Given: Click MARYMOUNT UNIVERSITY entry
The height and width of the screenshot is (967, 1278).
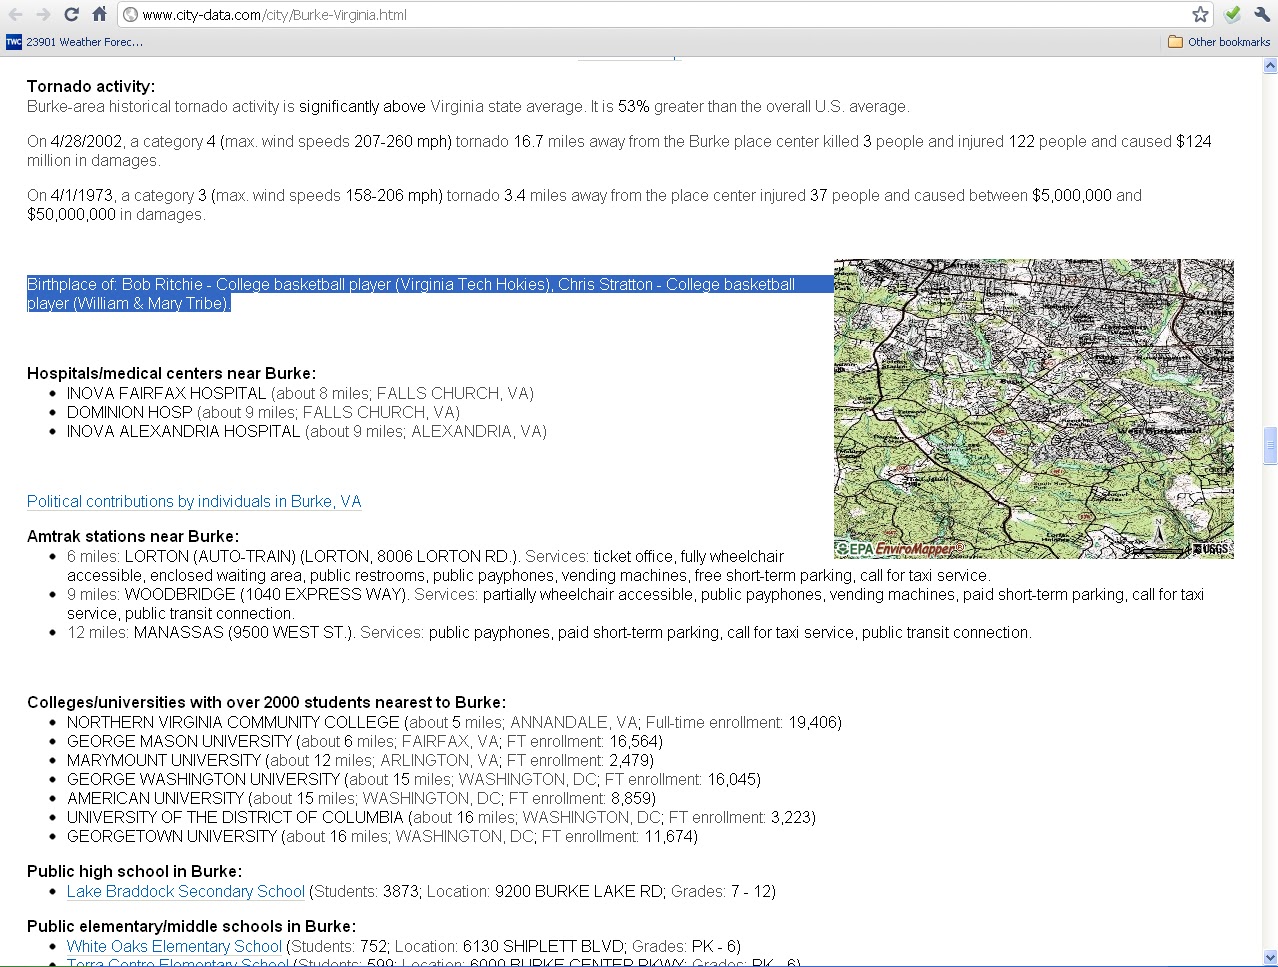Looking at the screenshot, I should (361, 760).
